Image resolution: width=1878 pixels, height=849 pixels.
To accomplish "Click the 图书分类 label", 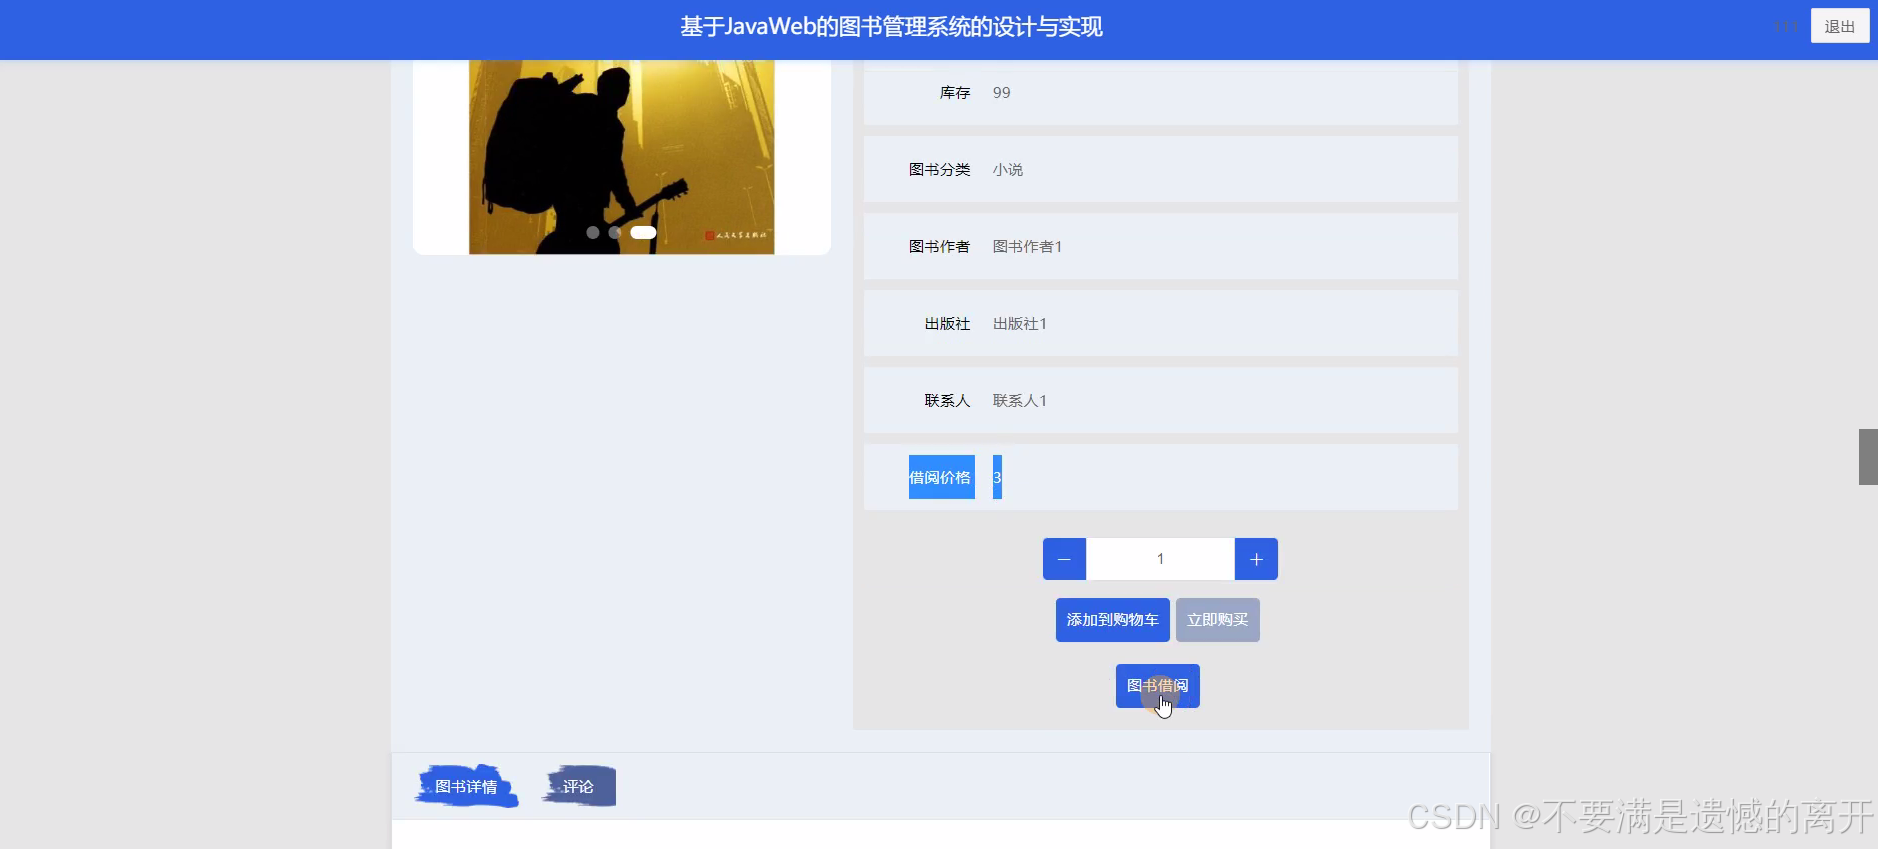I will (939, 170).
